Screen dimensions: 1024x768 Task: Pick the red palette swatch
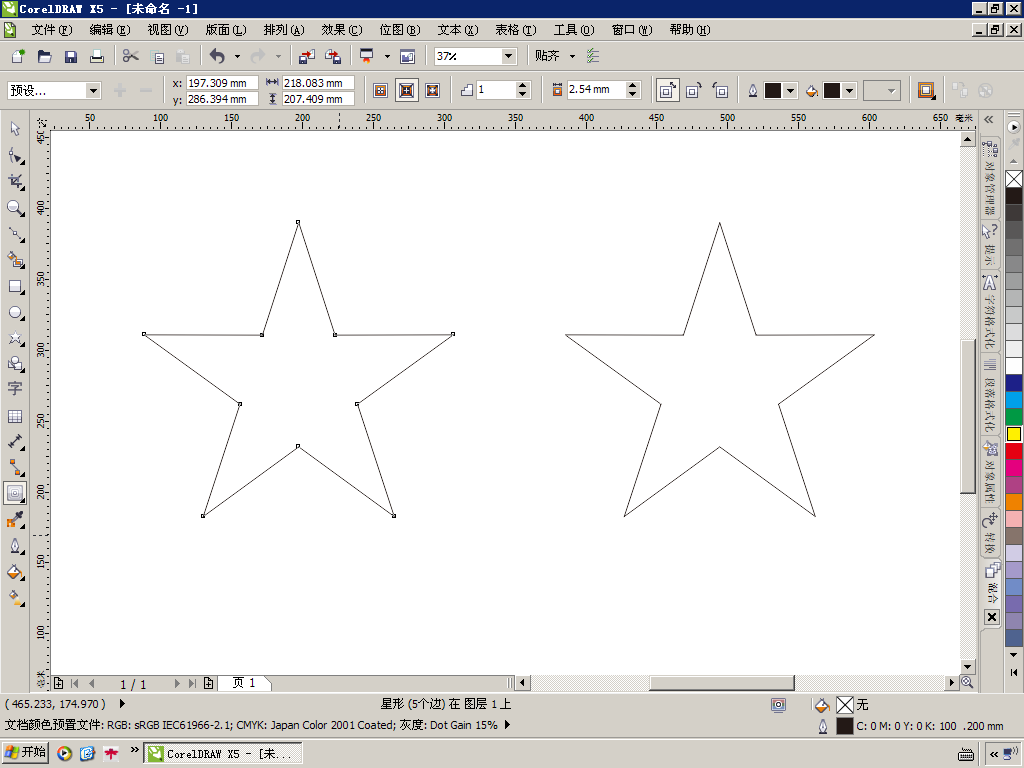coord(1014,451)
